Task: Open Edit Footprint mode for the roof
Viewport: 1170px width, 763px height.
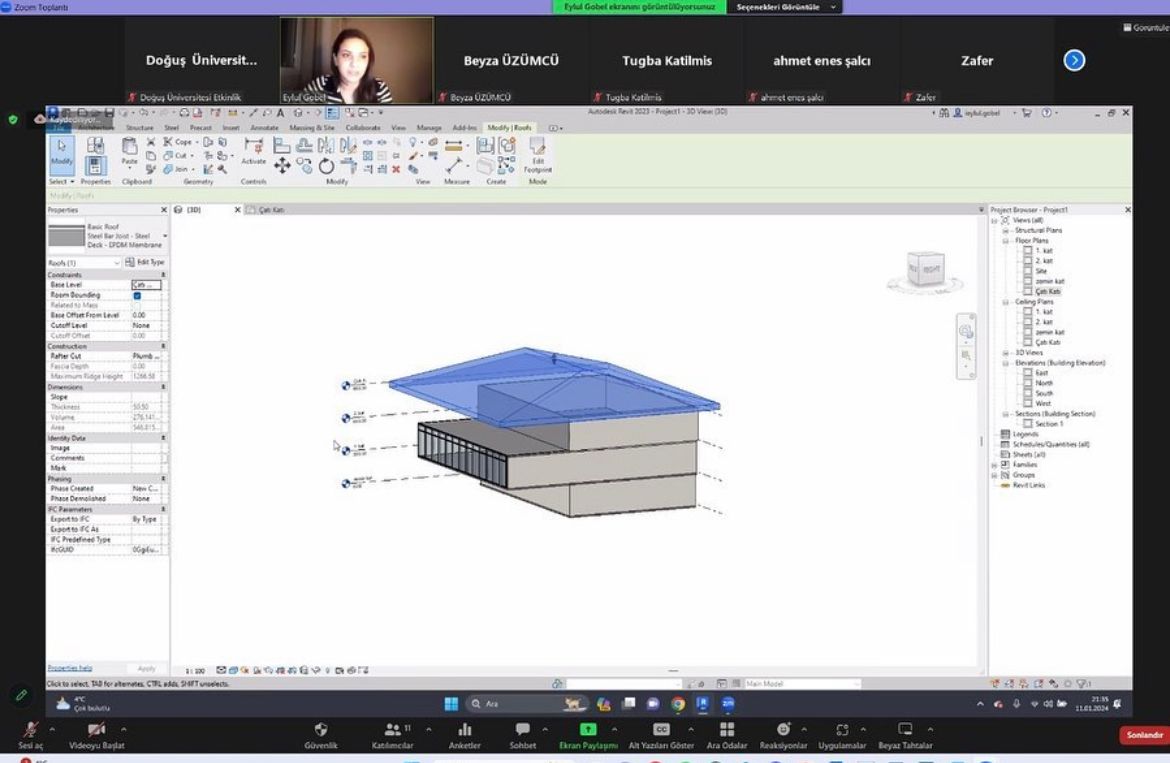Action: [x=537, y=156]
